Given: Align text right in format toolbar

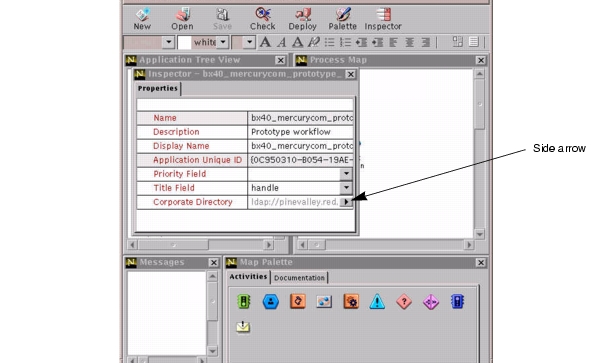Looking at the screenshot, I should [426, 42].
